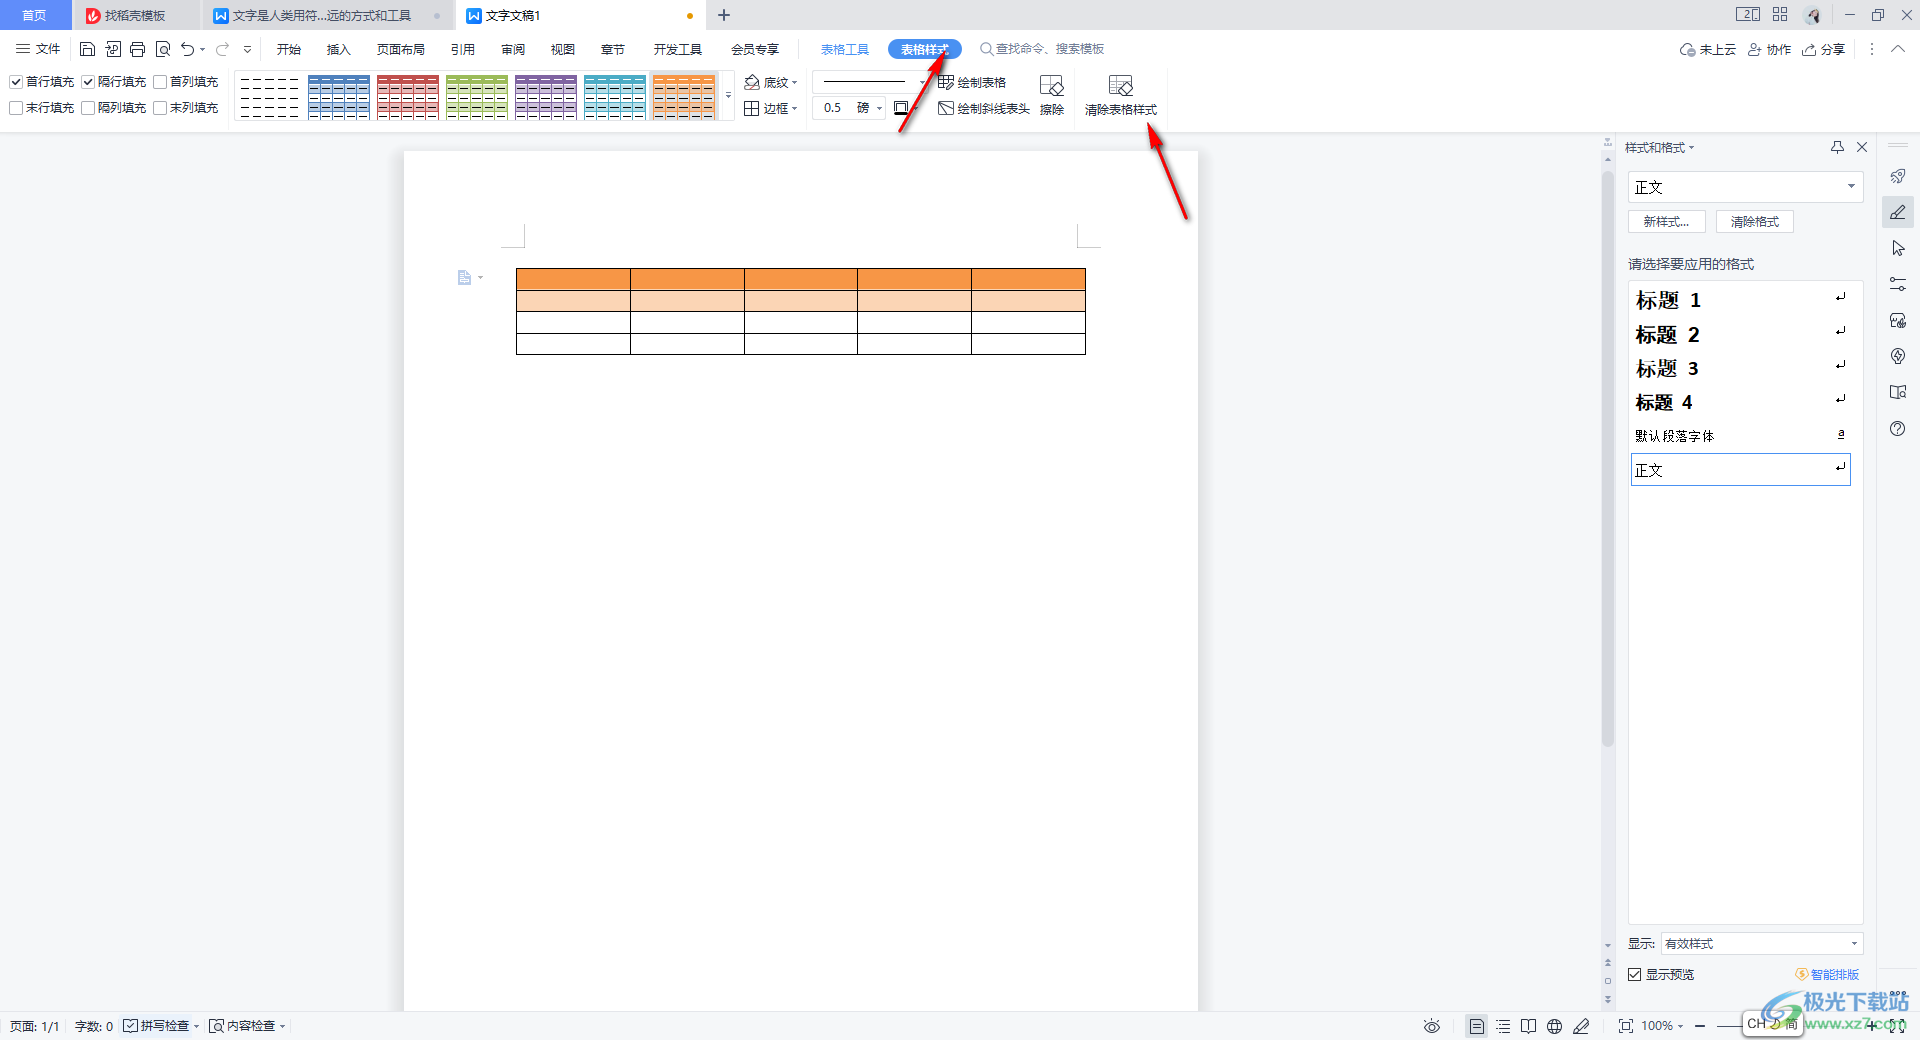Click the rocket sidebar icon
This screenshot has height=1040, width=1920.
coord(1898,176)
